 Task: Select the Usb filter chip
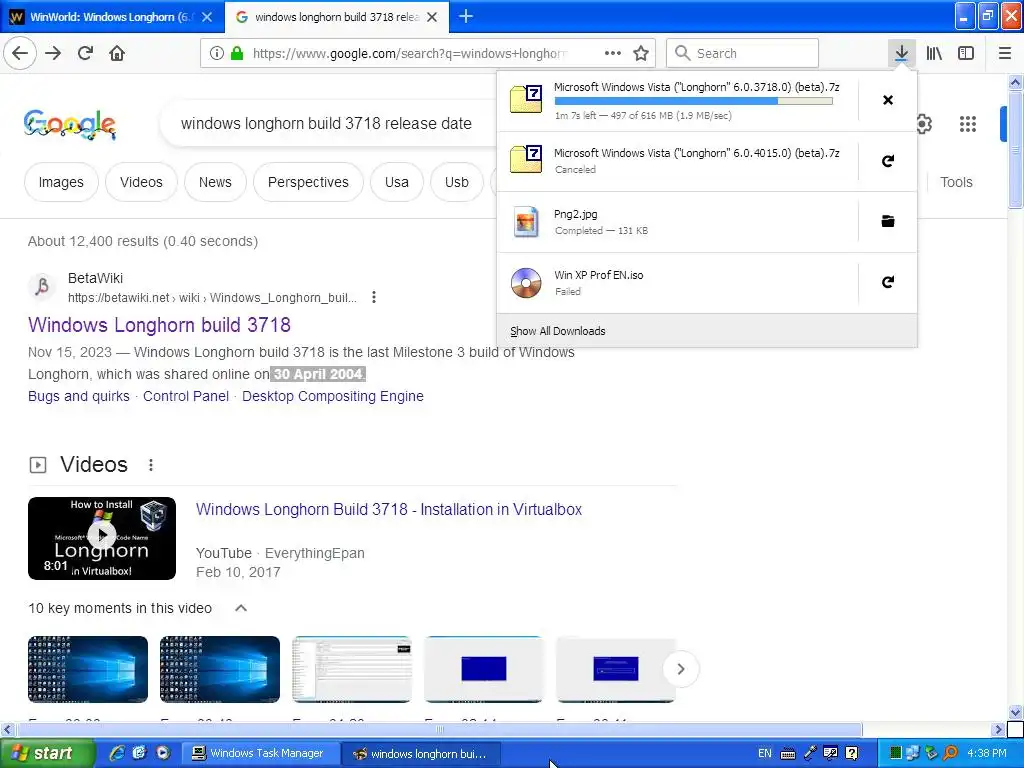point(457,182)
